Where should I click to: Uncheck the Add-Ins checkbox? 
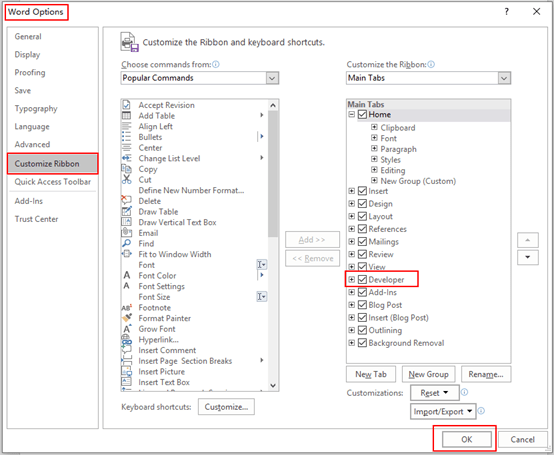[x=362, y=292]
